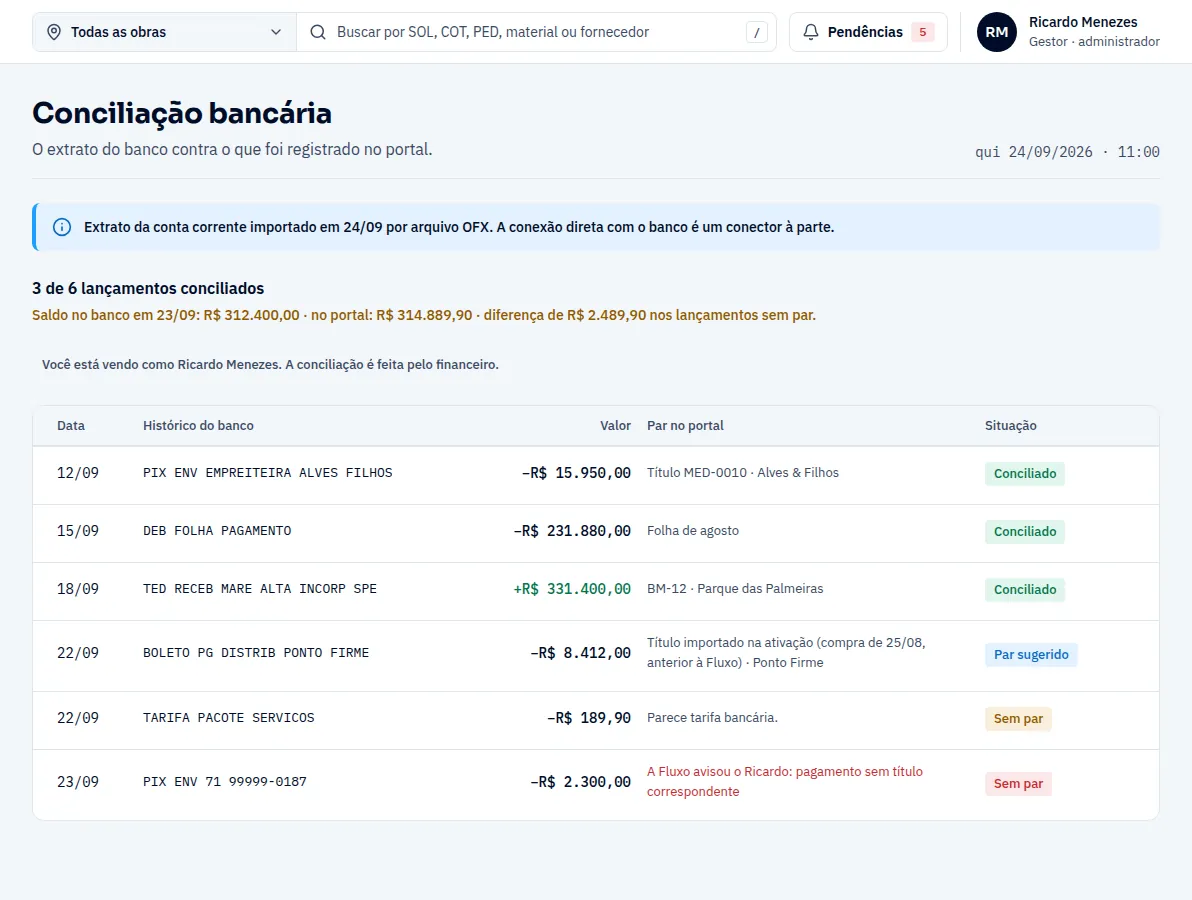Click the slash shortcut key hint
Screen dimensions: 1192x900
(756, 32)
